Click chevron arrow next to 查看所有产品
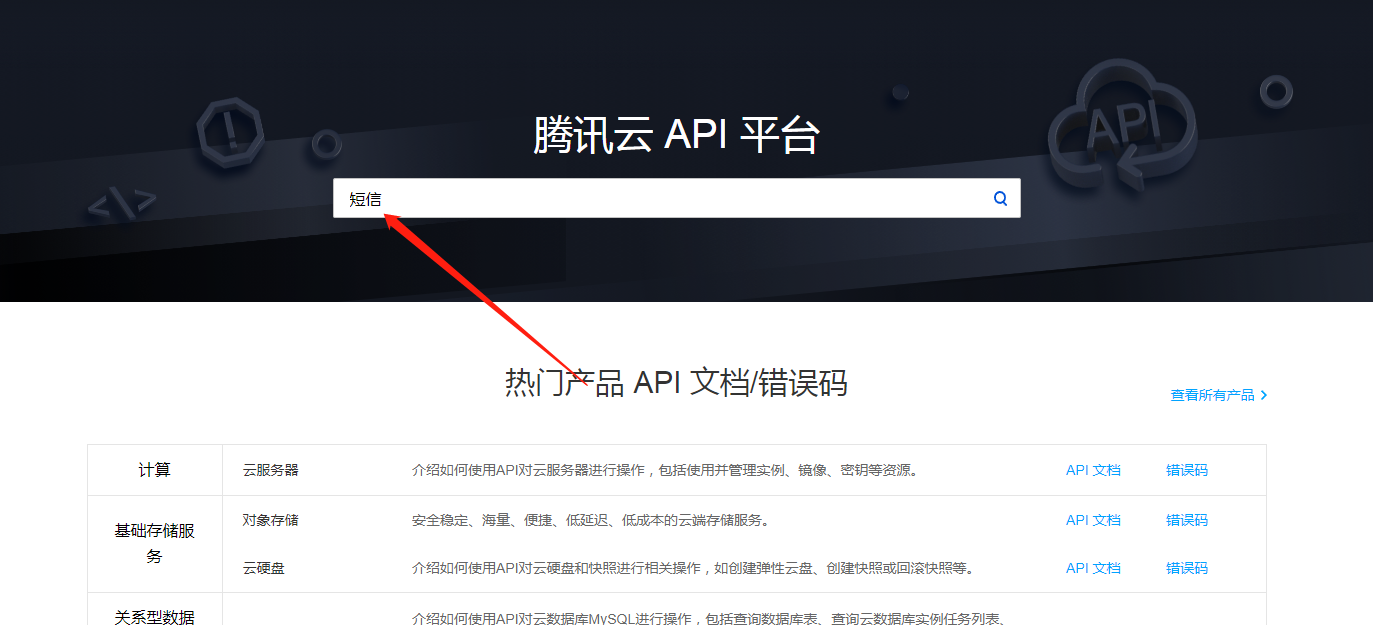The image size is (1373, 625). pos(1264,395)
